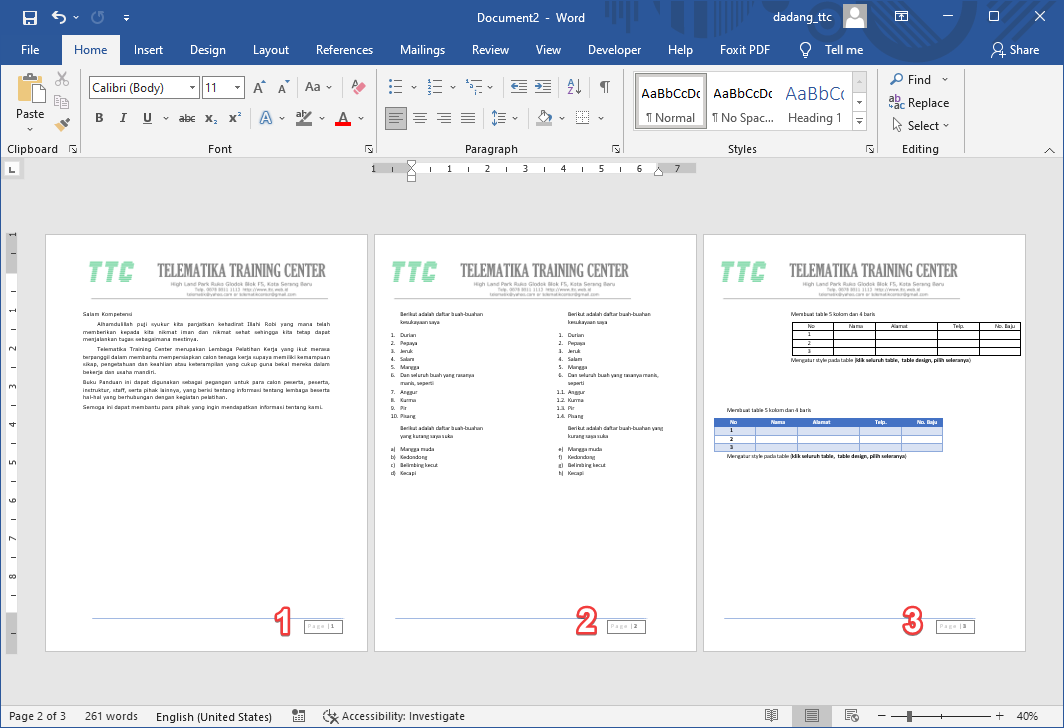This screenshot has width=1064, height=728.
Task: Click the Share button
Action: click(1014, 50)
